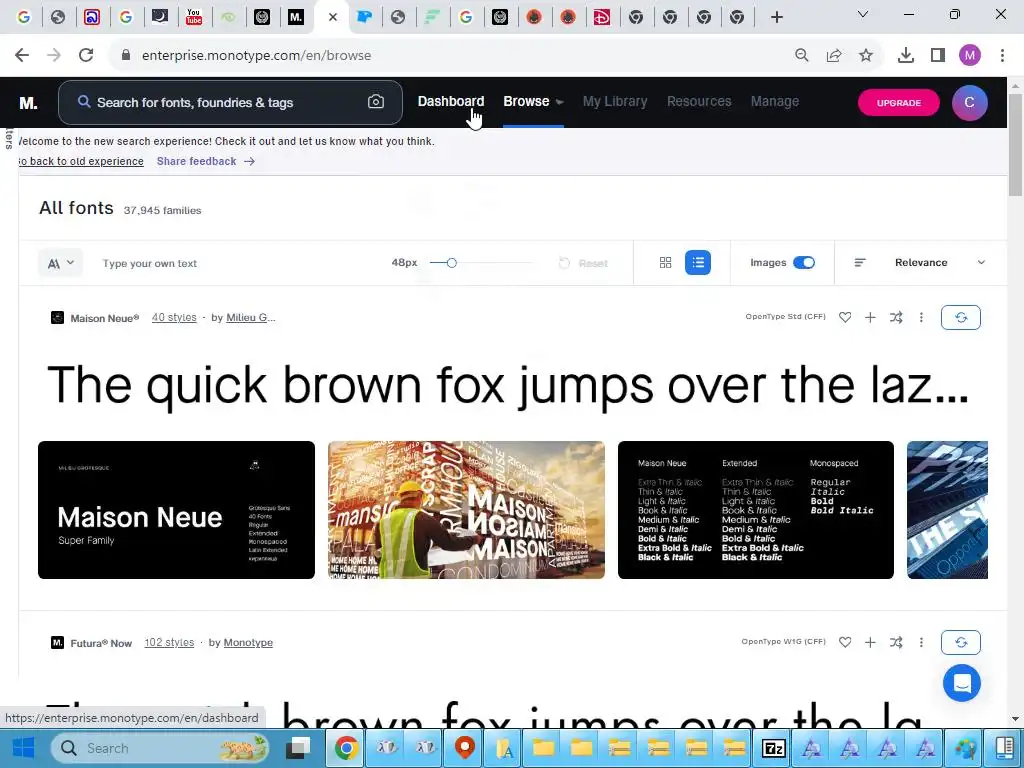Click Futura Now font name
The height and width of the screenshot is (768, 1024).
(x=101, y=643)
